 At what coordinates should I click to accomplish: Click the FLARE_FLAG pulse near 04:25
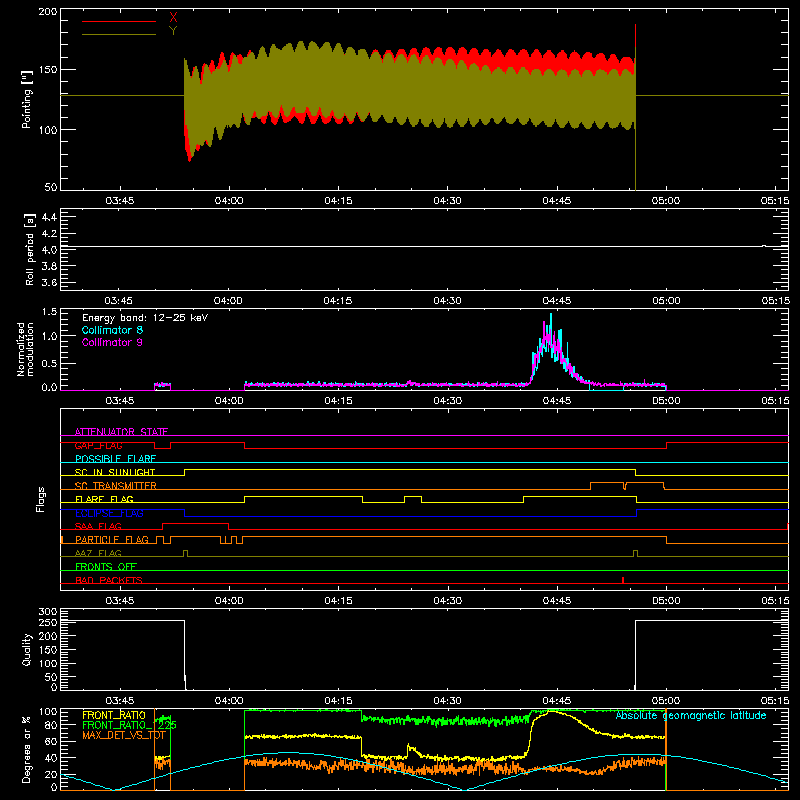(x=413, y=497)
